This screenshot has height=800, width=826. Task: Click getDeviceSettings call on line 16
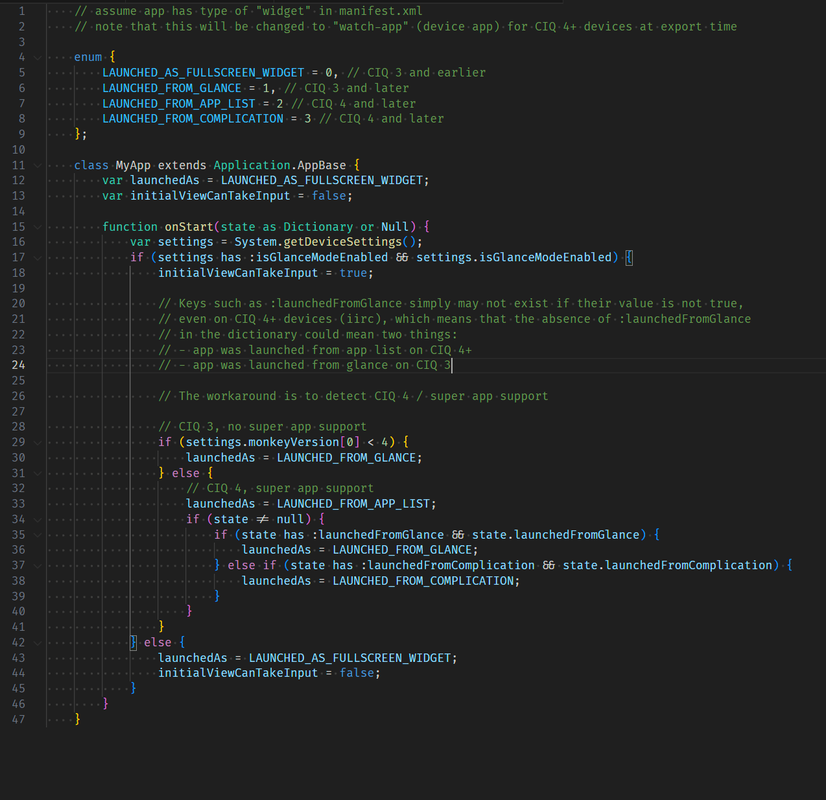[342, 242]
